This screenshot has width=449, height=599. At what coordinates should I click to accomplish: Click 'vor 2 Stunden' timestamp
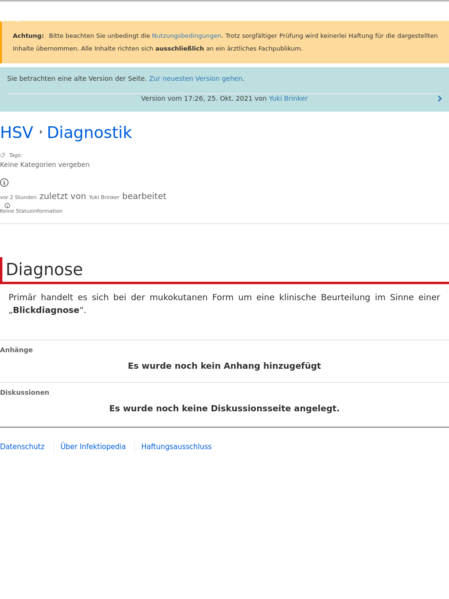click(18, 197)
